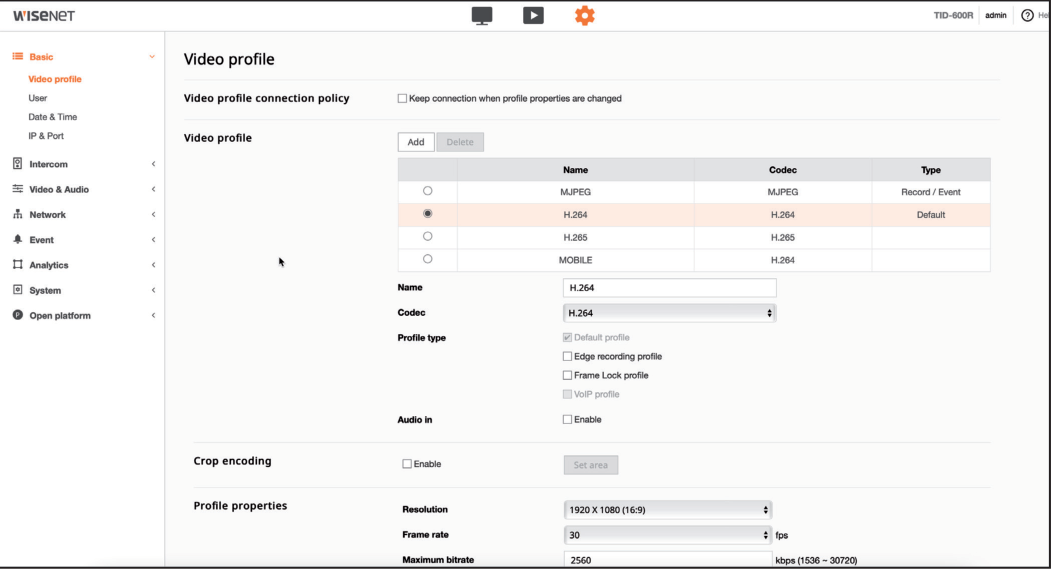Open User settings in sidebar

point(38,98)
